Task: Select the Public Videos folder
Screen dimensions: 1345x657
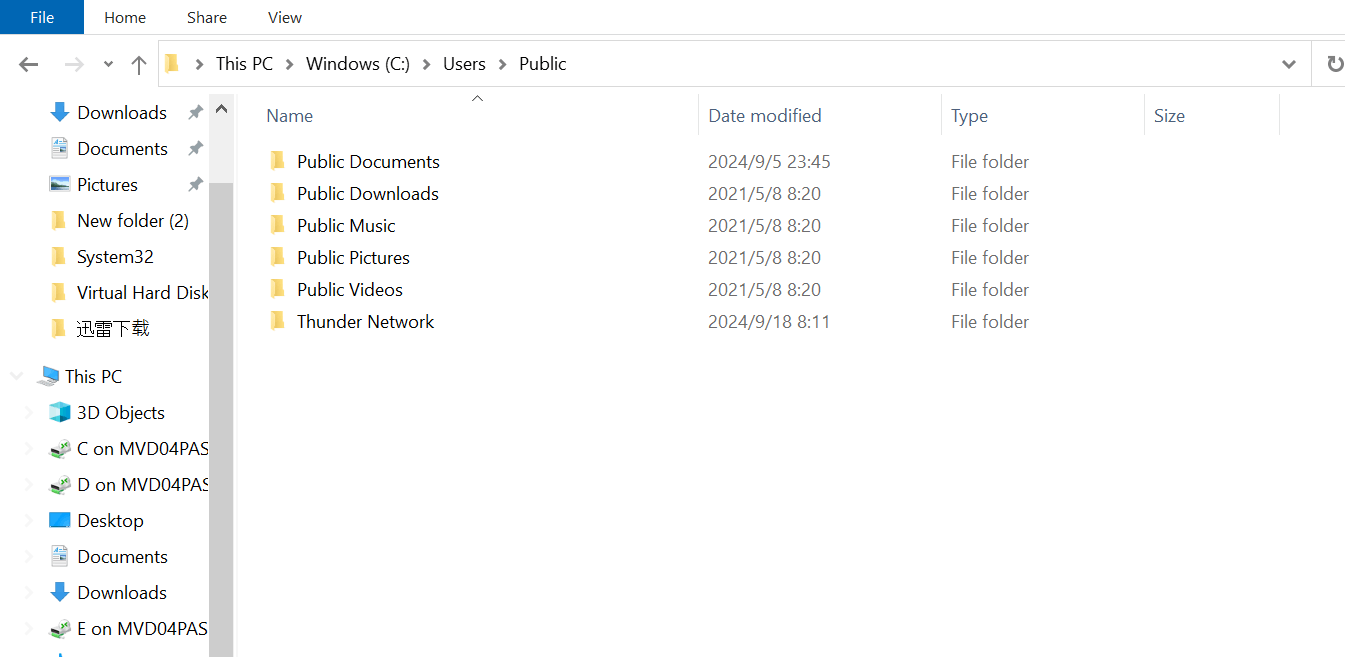Action: [x=349, y=289]
